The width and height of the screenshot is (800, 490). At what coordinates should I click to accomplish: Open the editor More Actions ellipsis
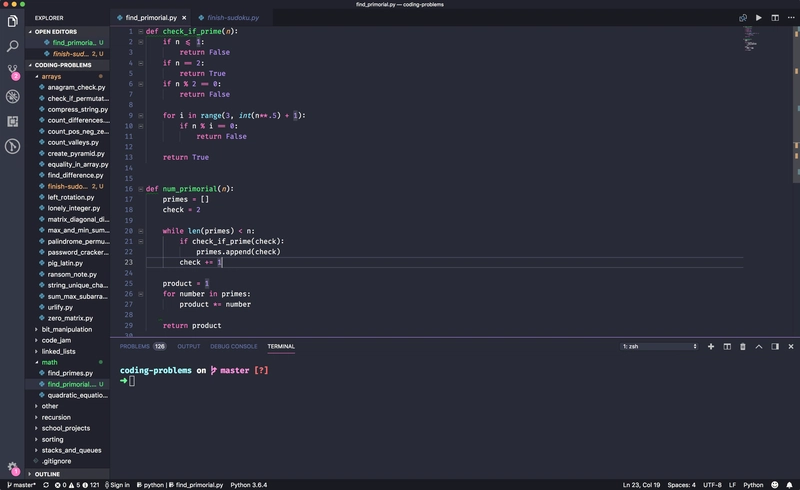click(x=791, y=17)
